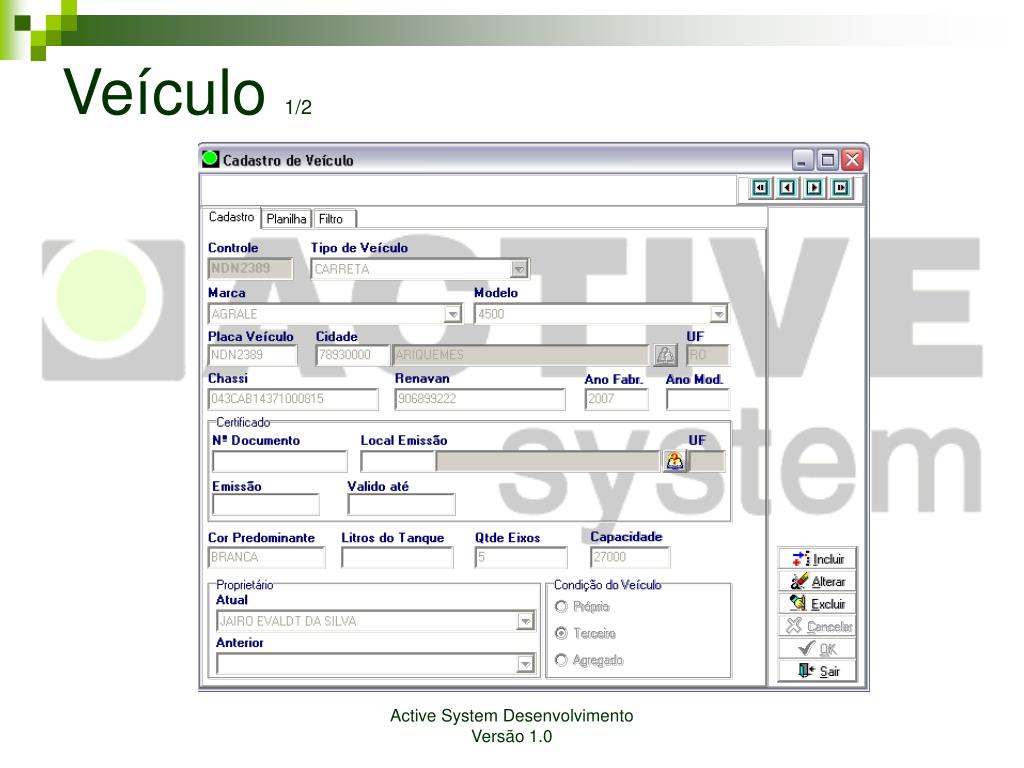Go to next record navigation icon
This screenshot has width=1024, height=768.
[814, 188]
